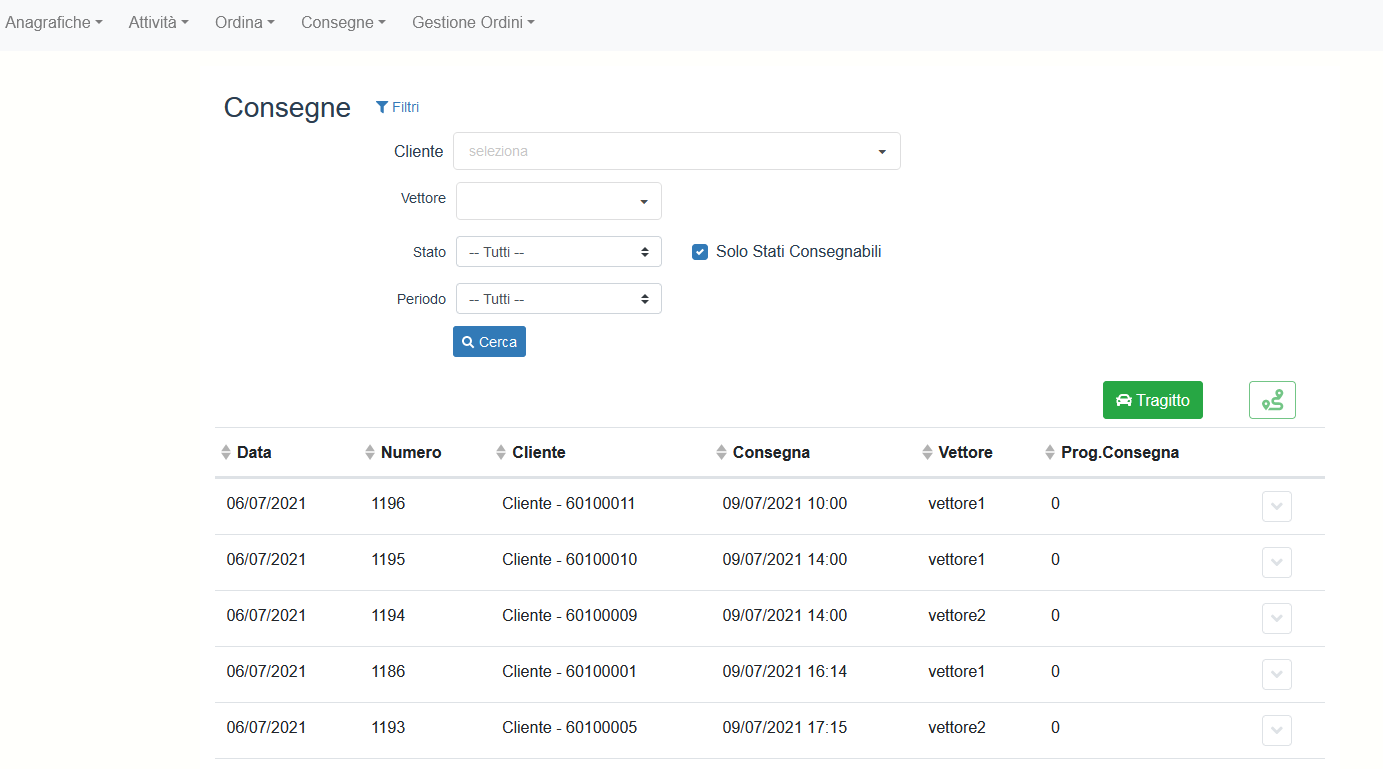The width and height of the screenshot is (1383, 769).
Task: Open the Vettore dropdown
Action: [x=558, y=201]
